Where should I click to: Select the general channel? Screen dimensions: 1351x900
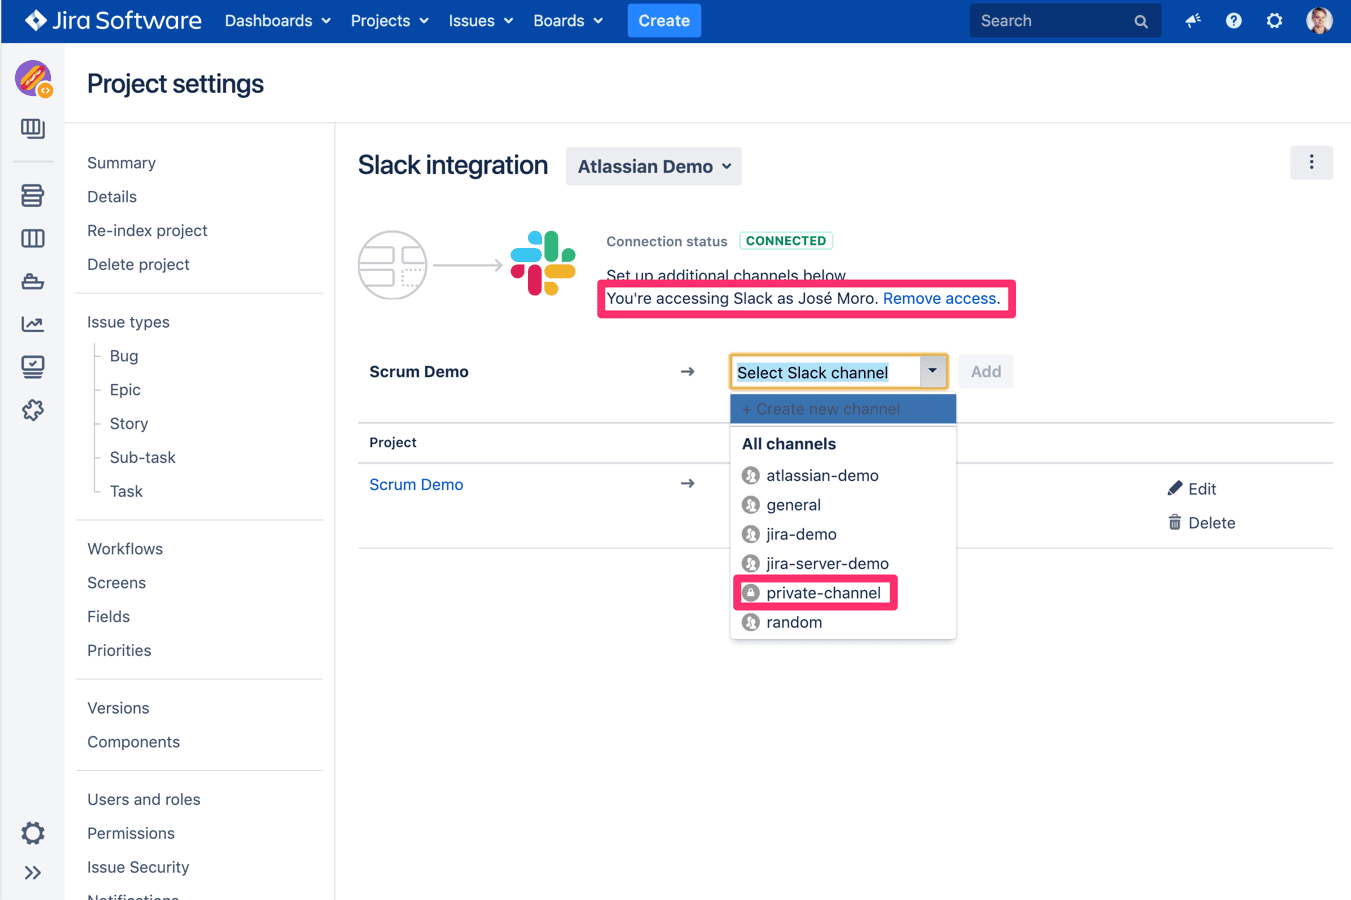tap(843, 504)
